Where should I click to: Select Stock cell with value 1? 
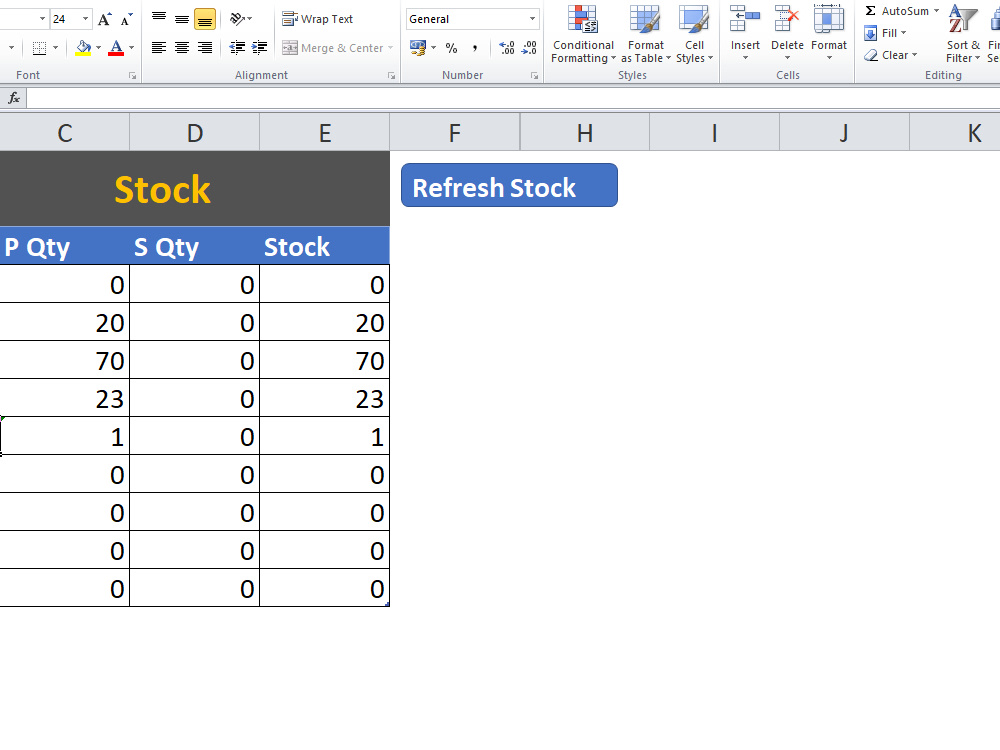(325, 436)
